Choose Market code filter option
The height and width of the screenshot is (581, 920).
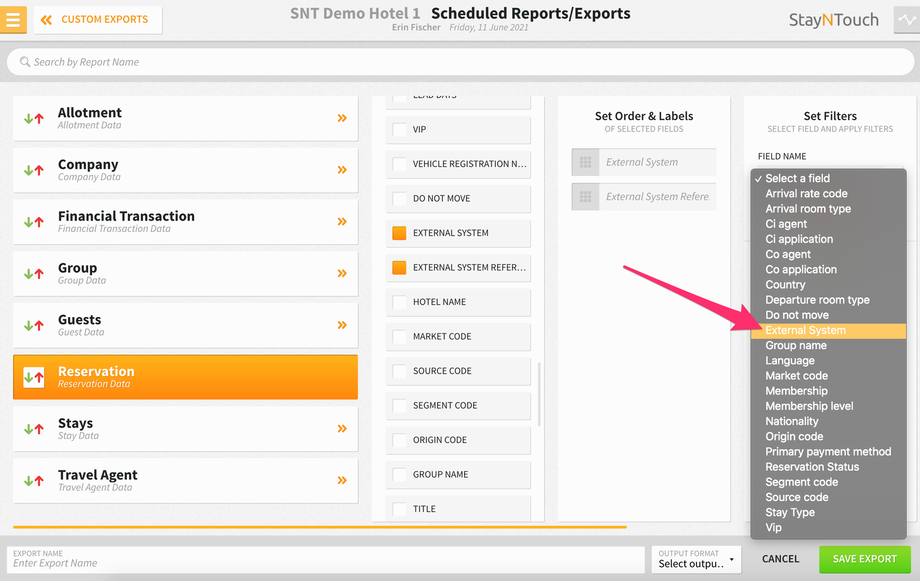pyautogui.click(x=828, y=376)
